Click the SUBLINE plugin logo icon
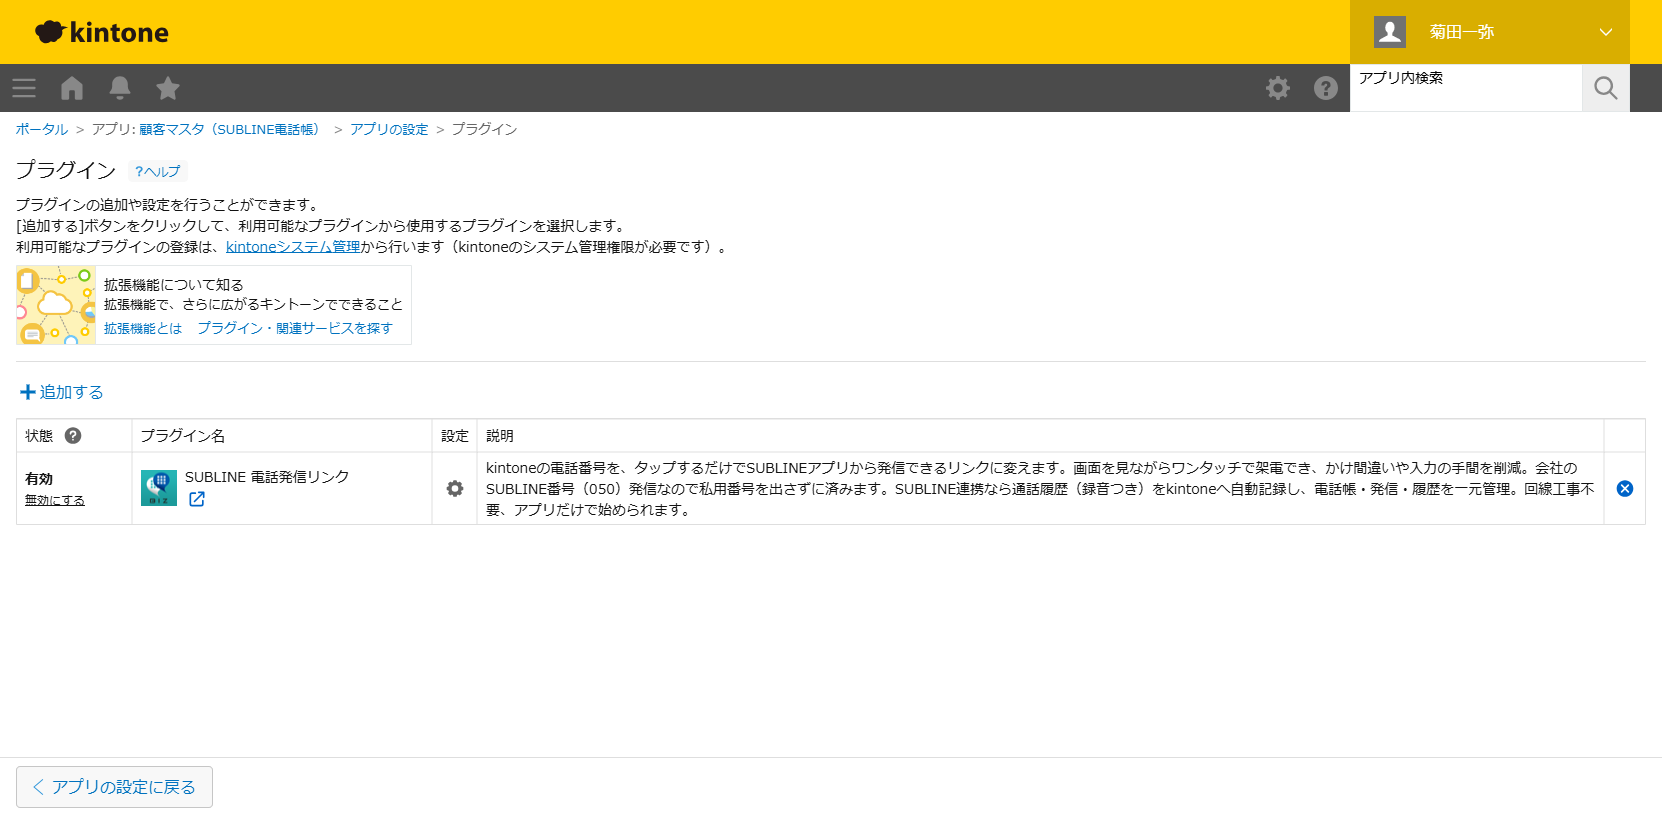The width and height of the screenshot is (1662, 816). tap(159, 488)
